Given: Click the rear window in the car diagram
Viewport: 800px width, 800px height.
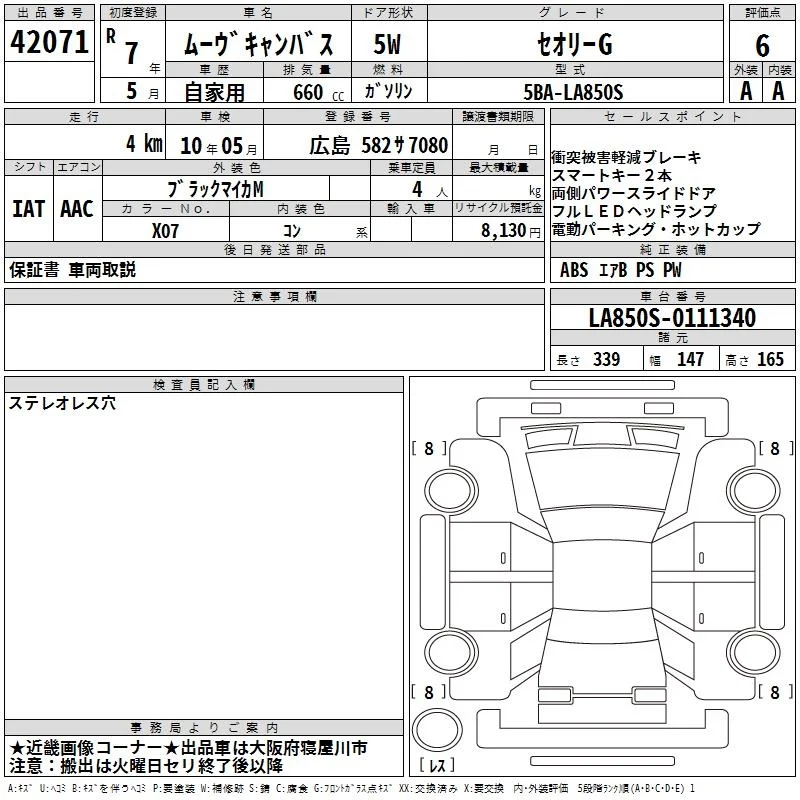Looking at the screenshot, I should coord(602,625).
